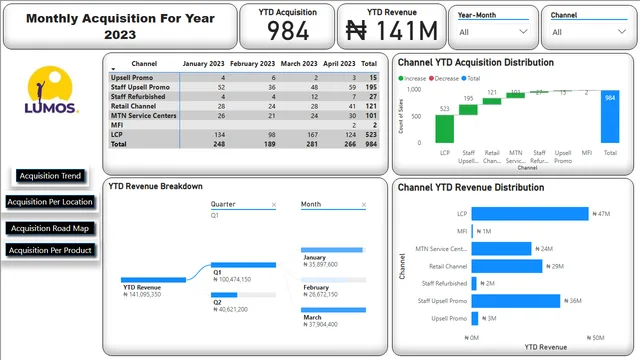Image resolution: width=640 pixels, height=360 pixels.
Task: Click the Retail Channel revenue bar
Action: pyautogui.click(x=507, y=266)
